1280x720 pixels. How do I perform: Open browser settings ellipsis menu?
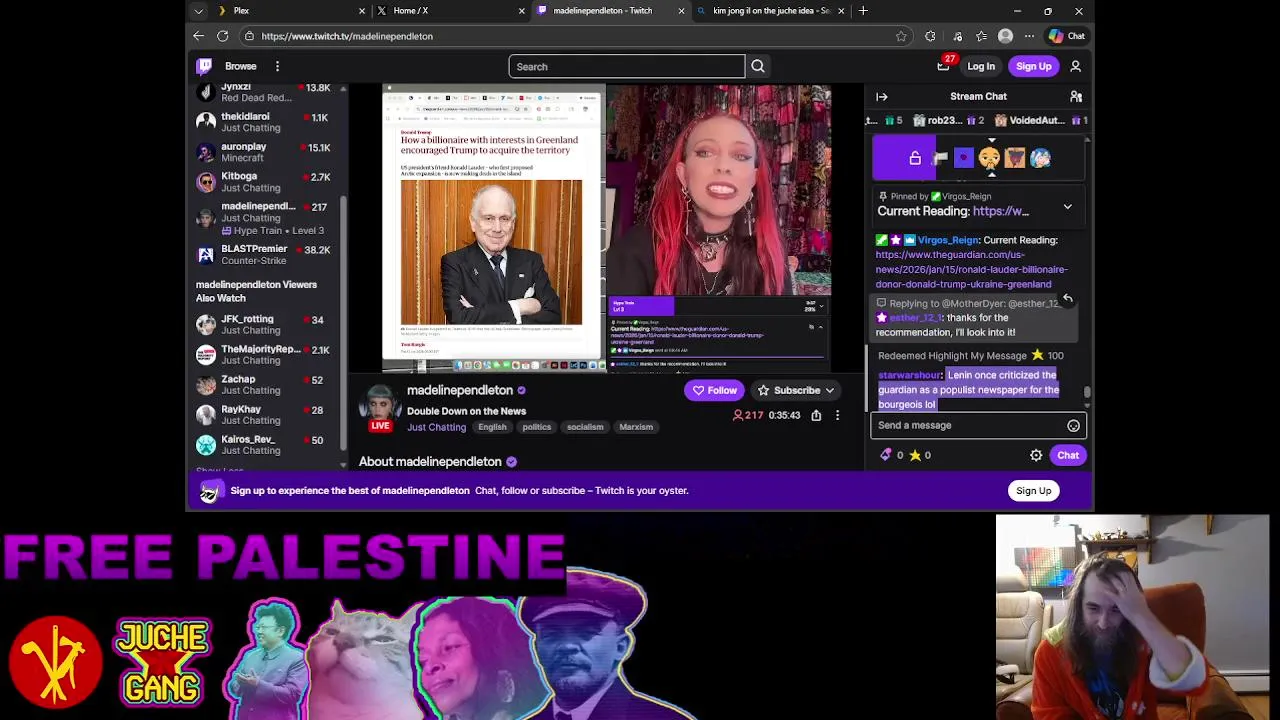[x=1029, y=36]
